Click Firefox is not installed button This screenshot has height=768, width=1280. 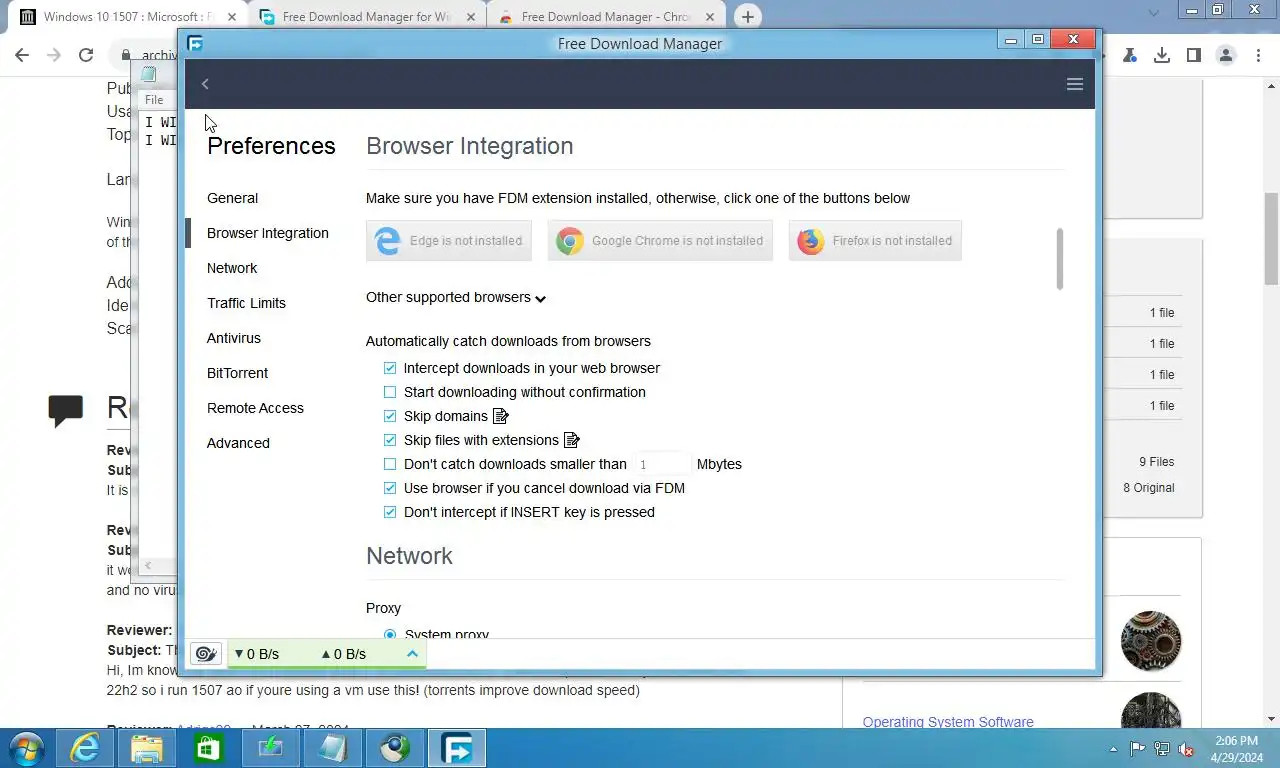point(875,241)
